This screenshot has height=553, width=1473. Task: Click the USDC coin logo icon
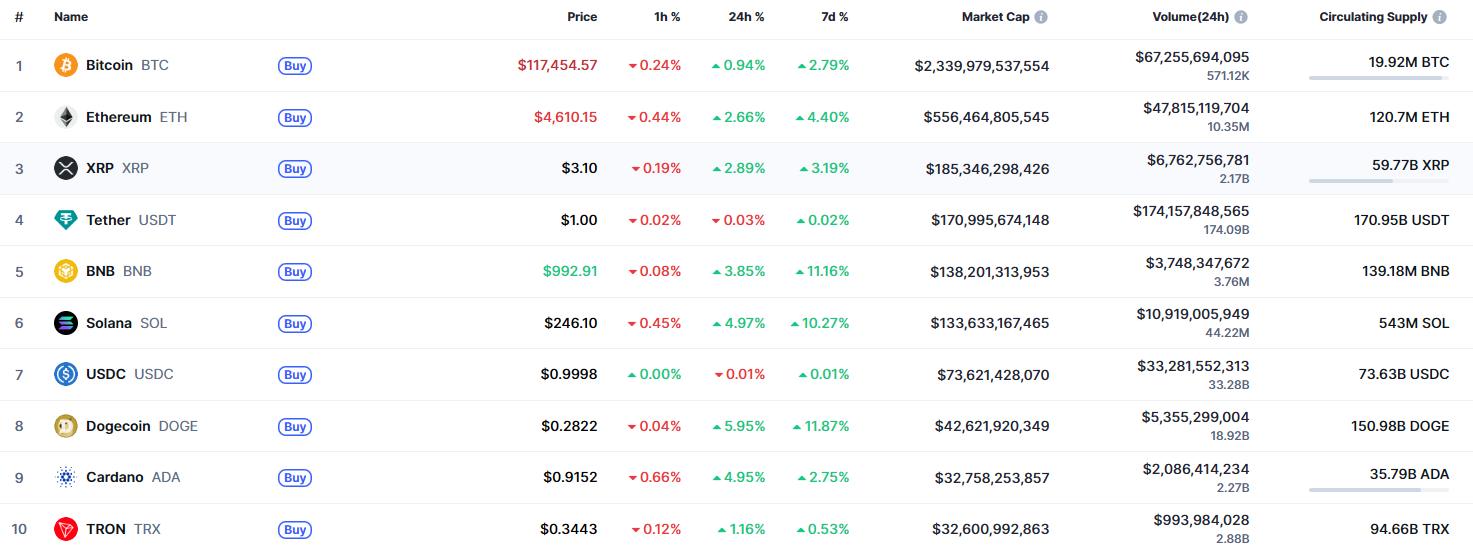(x=65, y=374)
